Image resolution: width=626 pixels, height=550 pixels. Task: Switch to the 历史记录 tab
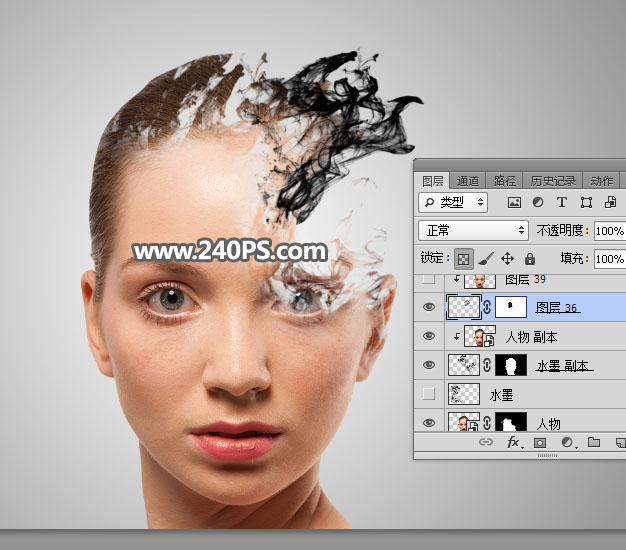point(553,181)
